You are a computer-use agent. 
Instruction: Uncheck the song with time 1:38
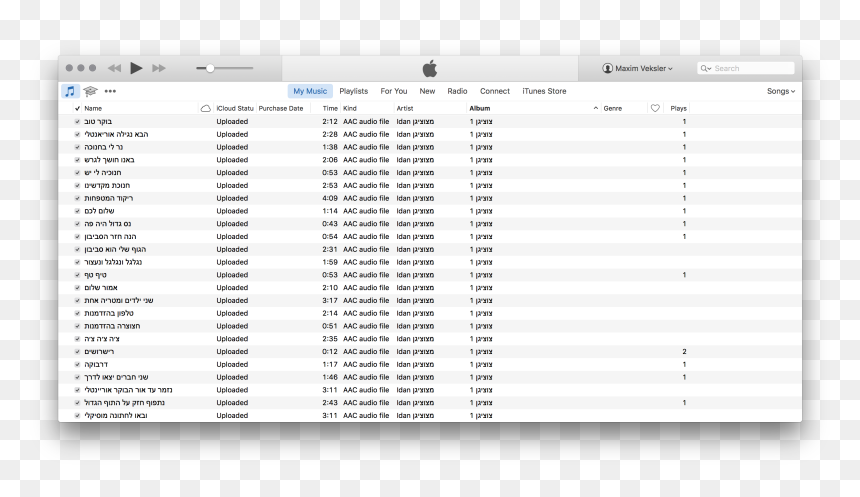coord(77,147)
